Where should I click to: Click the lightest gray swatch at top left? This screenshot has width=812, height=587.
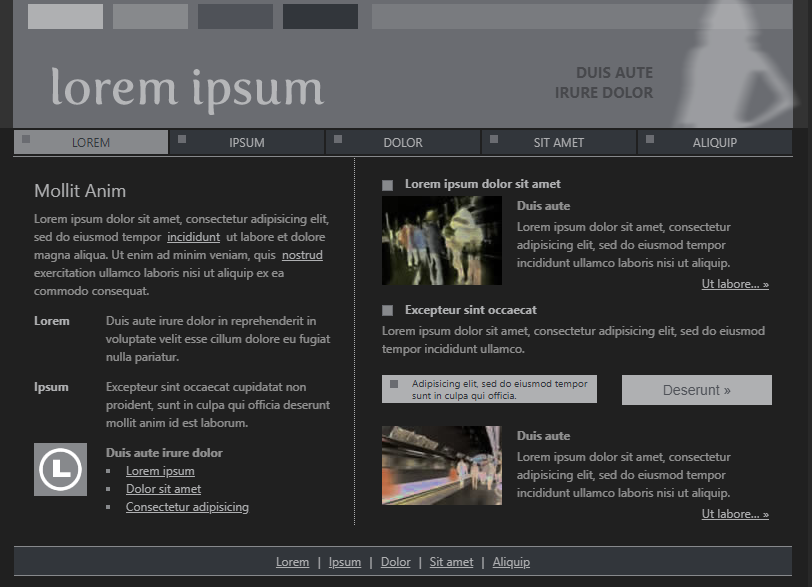tap(65, 17)
